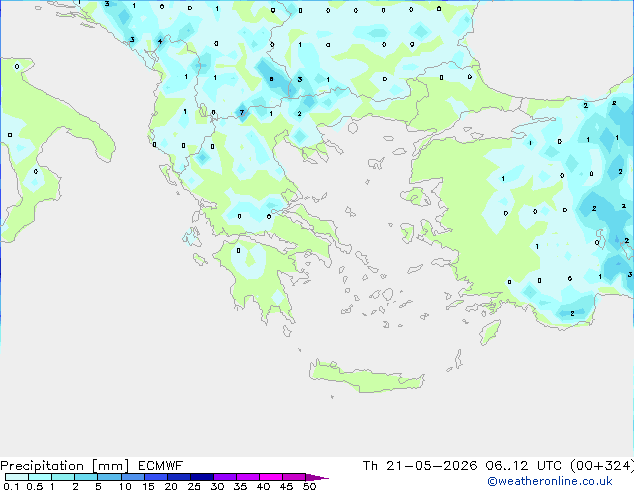
Task: Click the '(00+324)' forecast offset text
Action: (602, 466)
